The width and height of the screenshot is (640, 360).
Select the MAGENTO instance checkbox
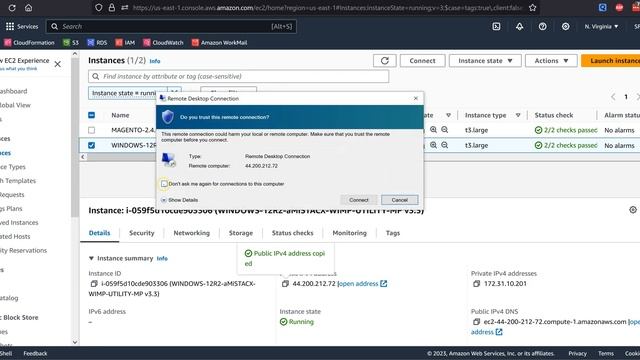(x=91, y=130)
